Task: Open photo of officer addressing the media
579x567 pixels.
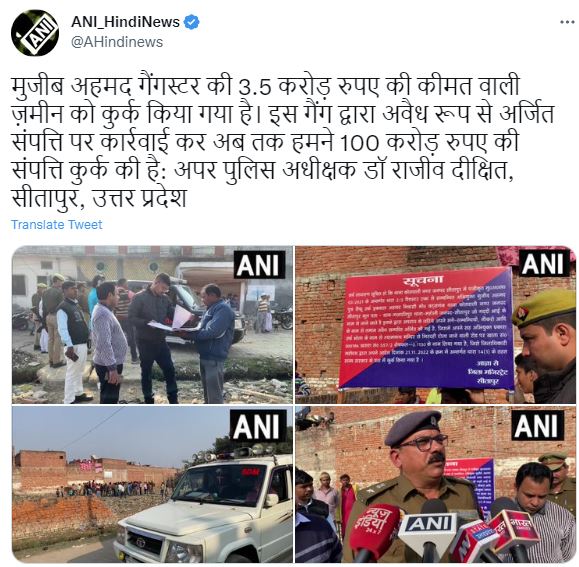Action: click(436, 484)
